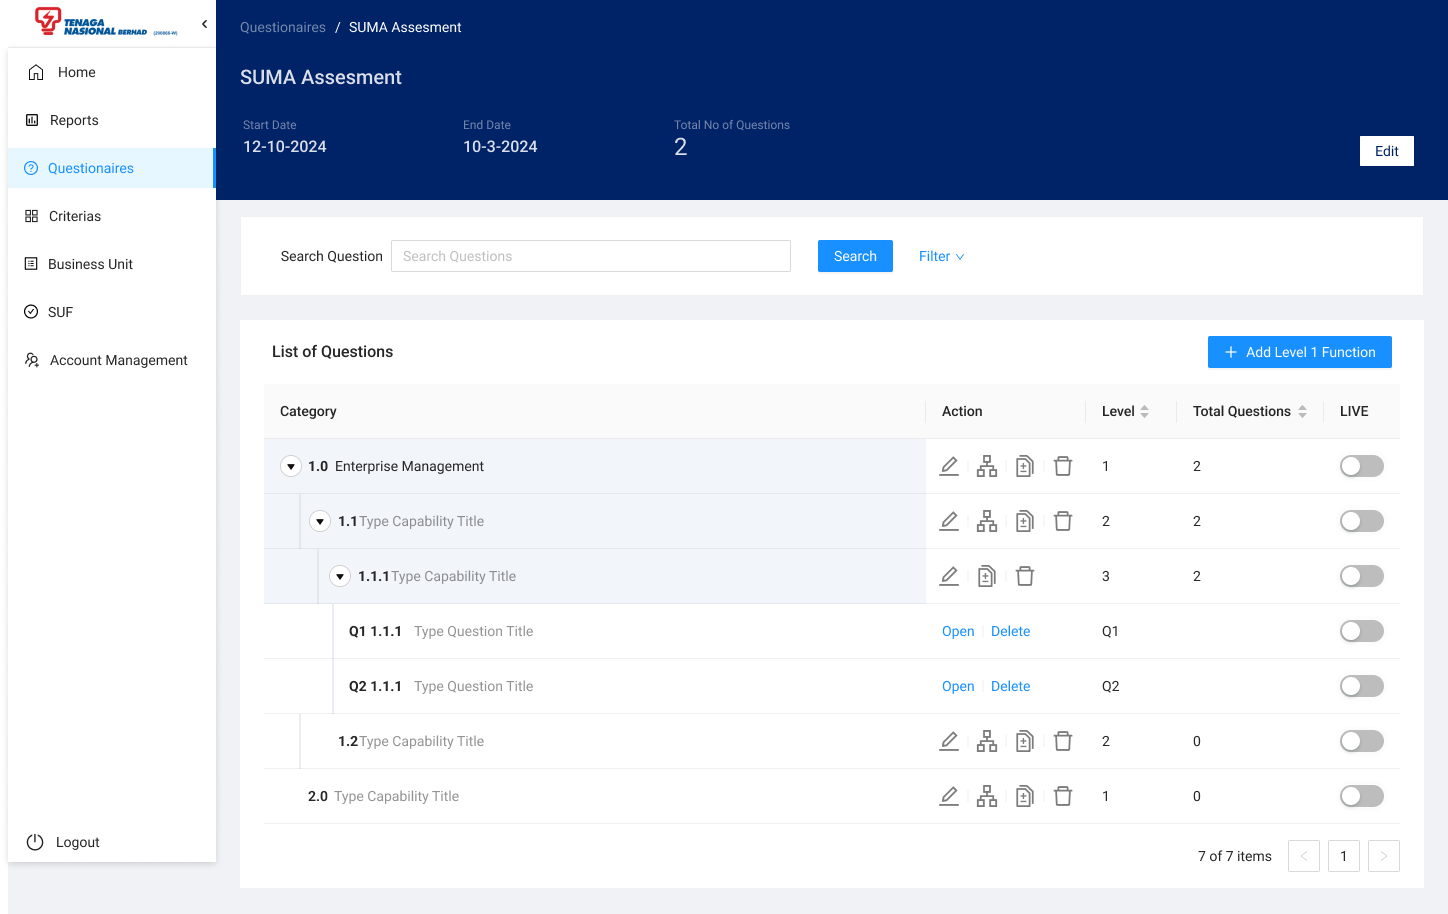Go to the next page of results
This screenshot has width=1448, height=914.
point(1384,856)
